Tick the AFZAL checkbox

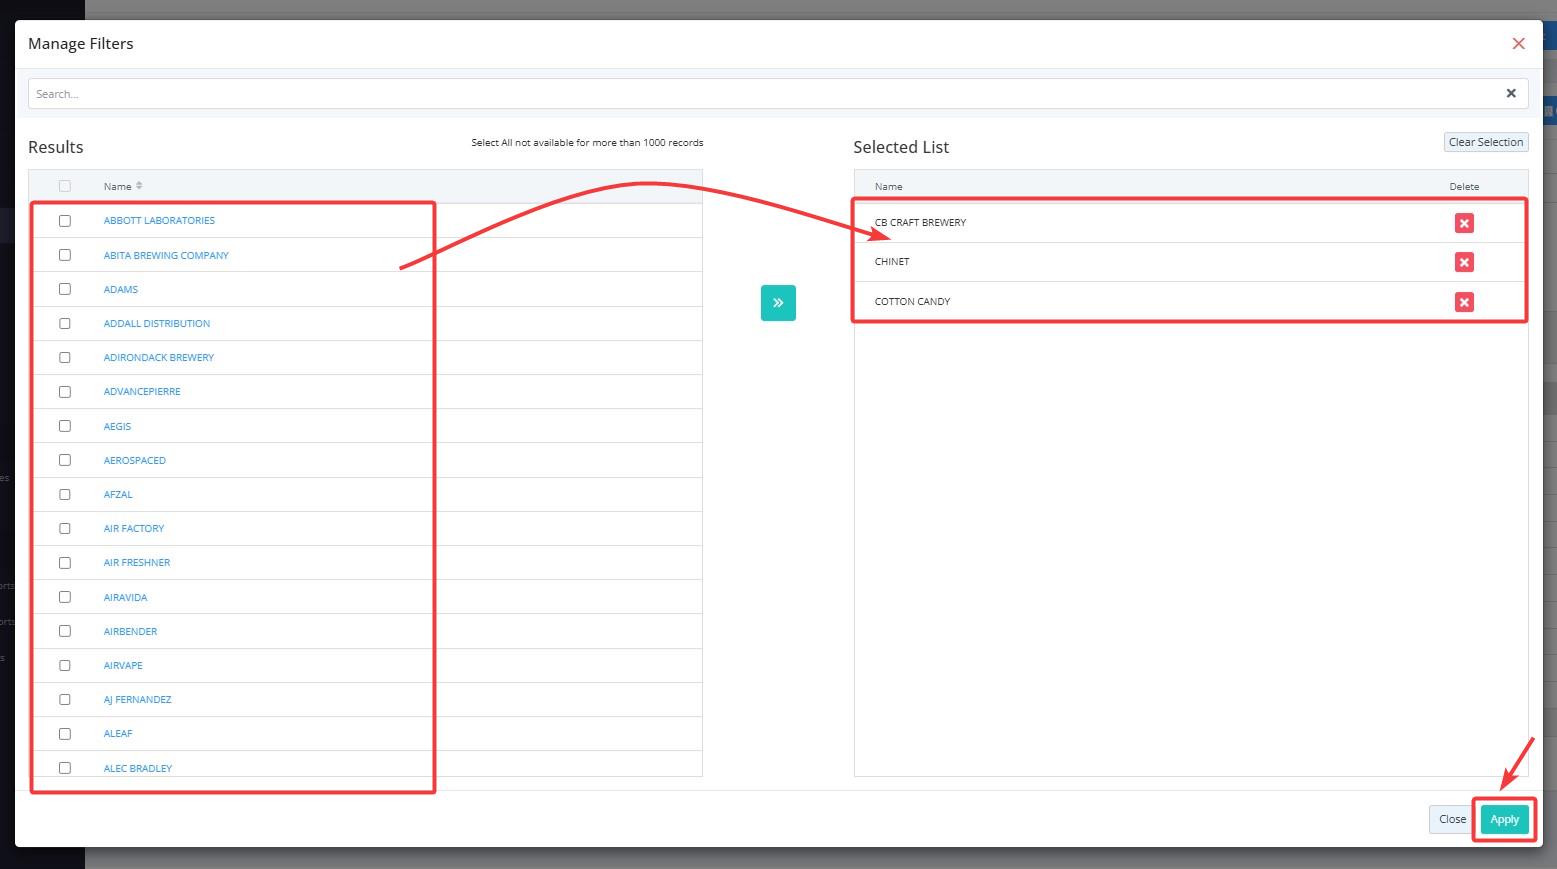click(65, 494)
